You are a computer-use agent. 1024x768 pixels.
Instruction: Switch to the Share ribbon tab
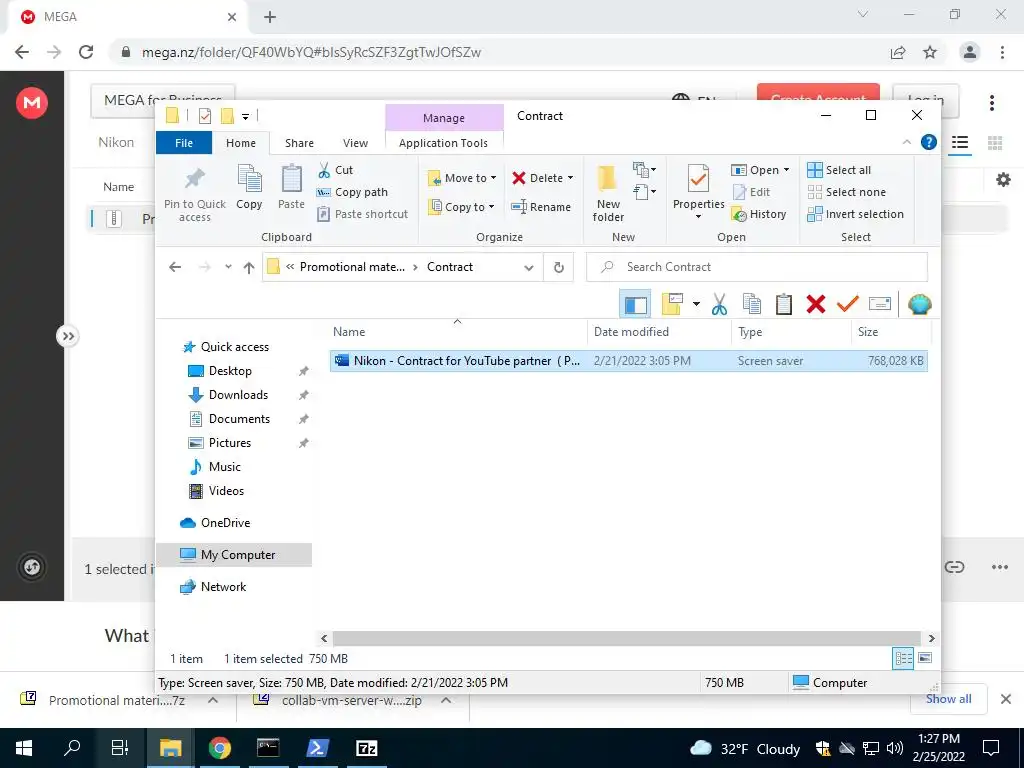pos(299,143)
